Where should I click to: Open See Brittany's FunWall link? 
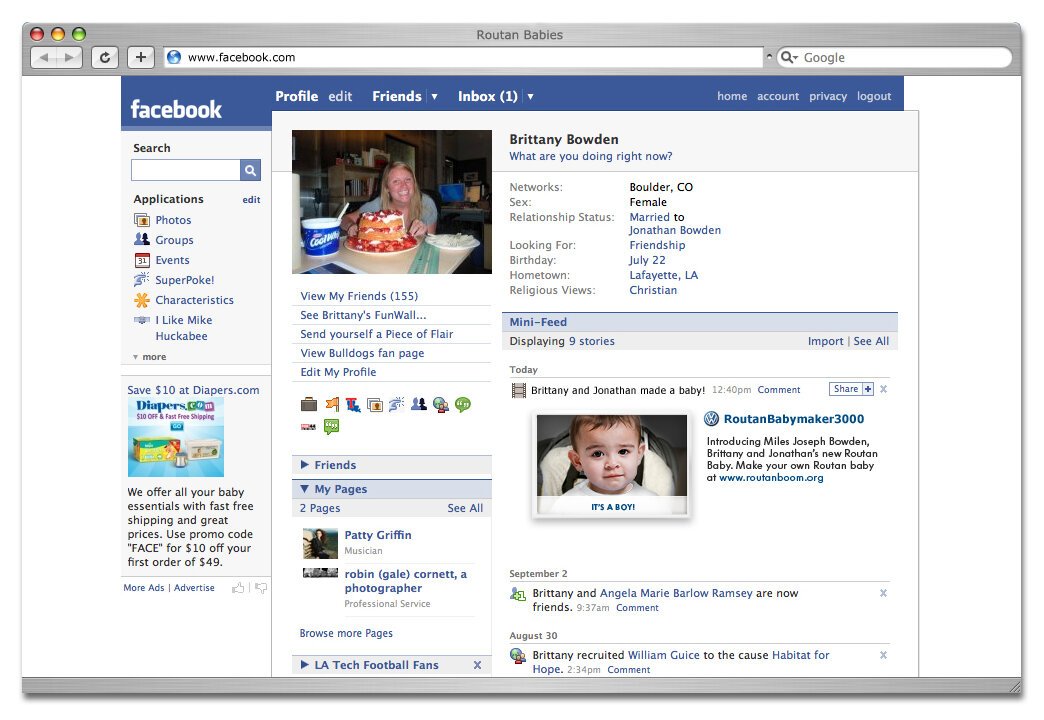pyautogui.click(x=363, y=315)
